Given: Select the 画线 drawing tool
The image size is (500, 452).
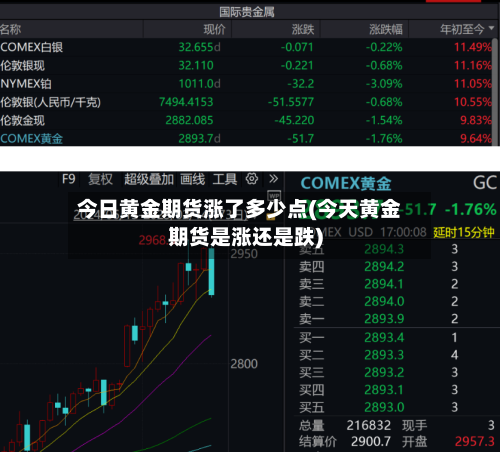Looking at the screenshot, I should pos(192,179).
